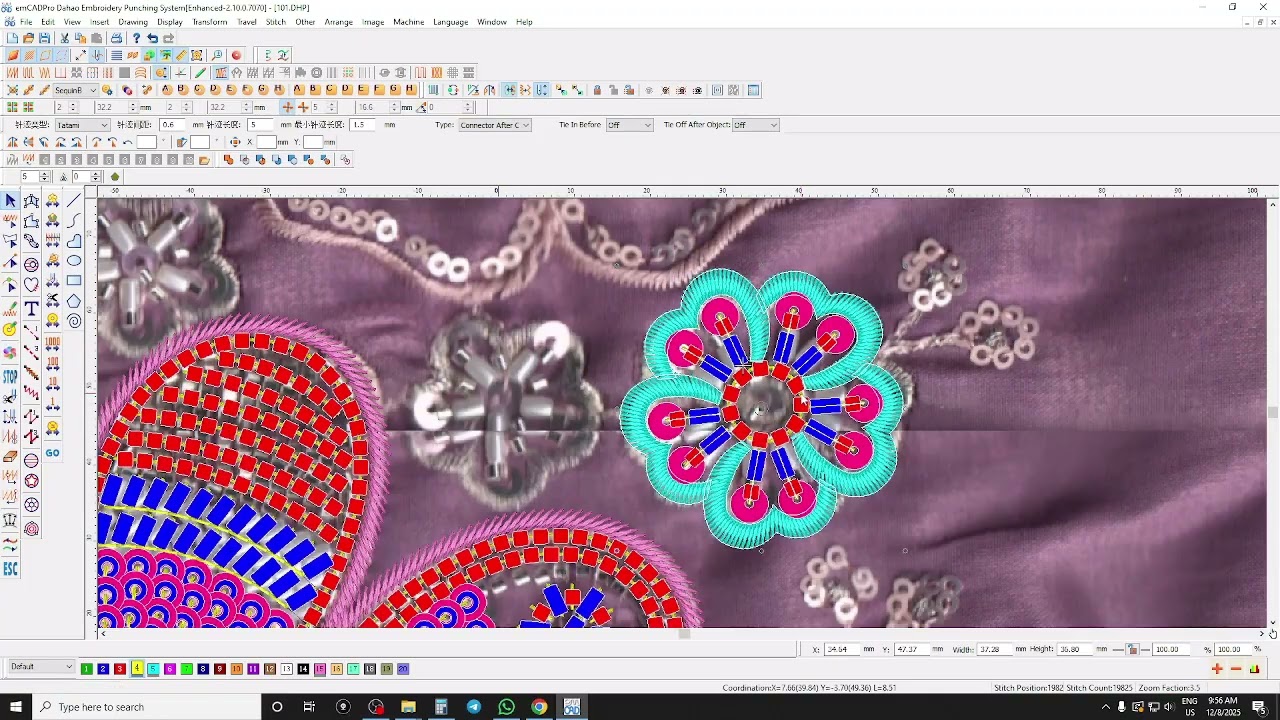
Task: Choose the pentagon polygon tool
Action: pos(74,300)
